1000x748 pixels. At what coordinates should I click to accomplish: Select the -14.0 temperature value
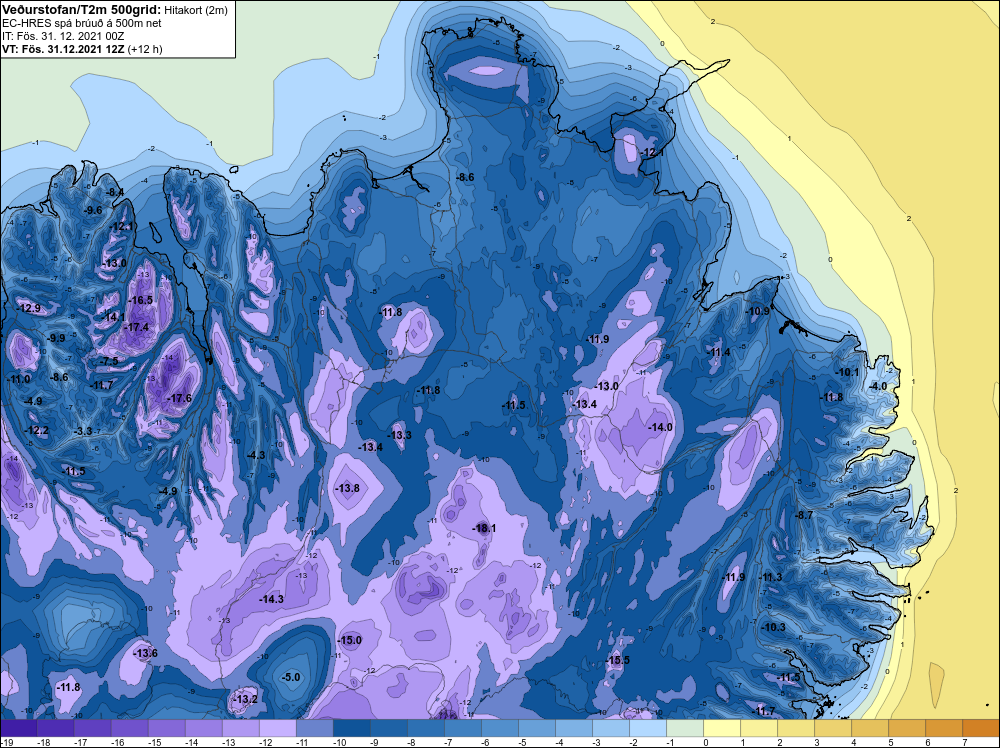(661, 427)
